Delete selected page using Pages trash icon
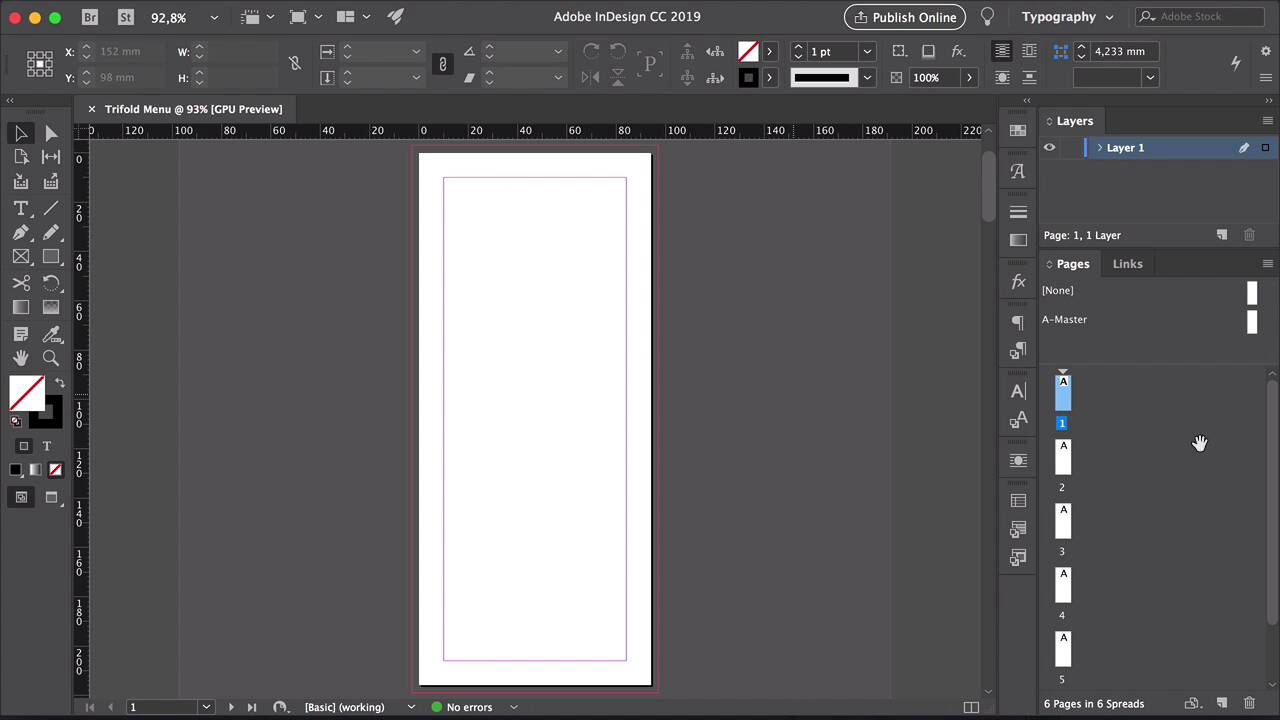 pyautogui.click(x=1249, y=704)
